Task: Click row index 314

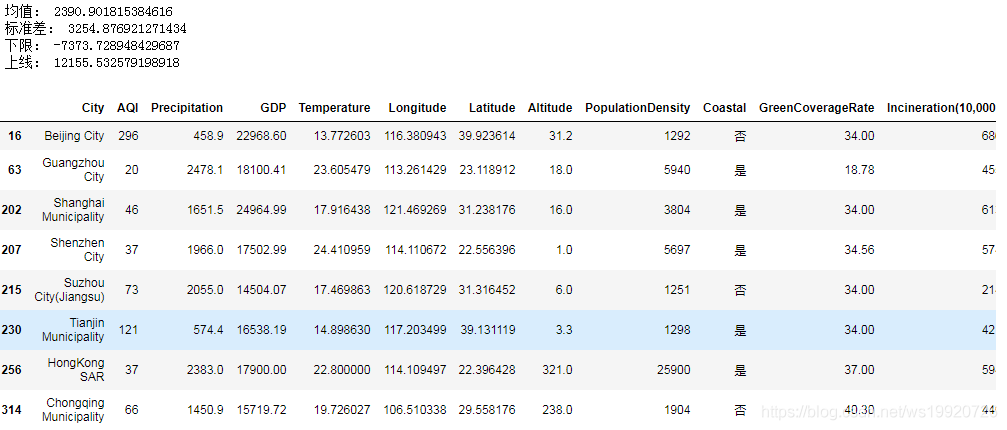Action: [12, 409]
